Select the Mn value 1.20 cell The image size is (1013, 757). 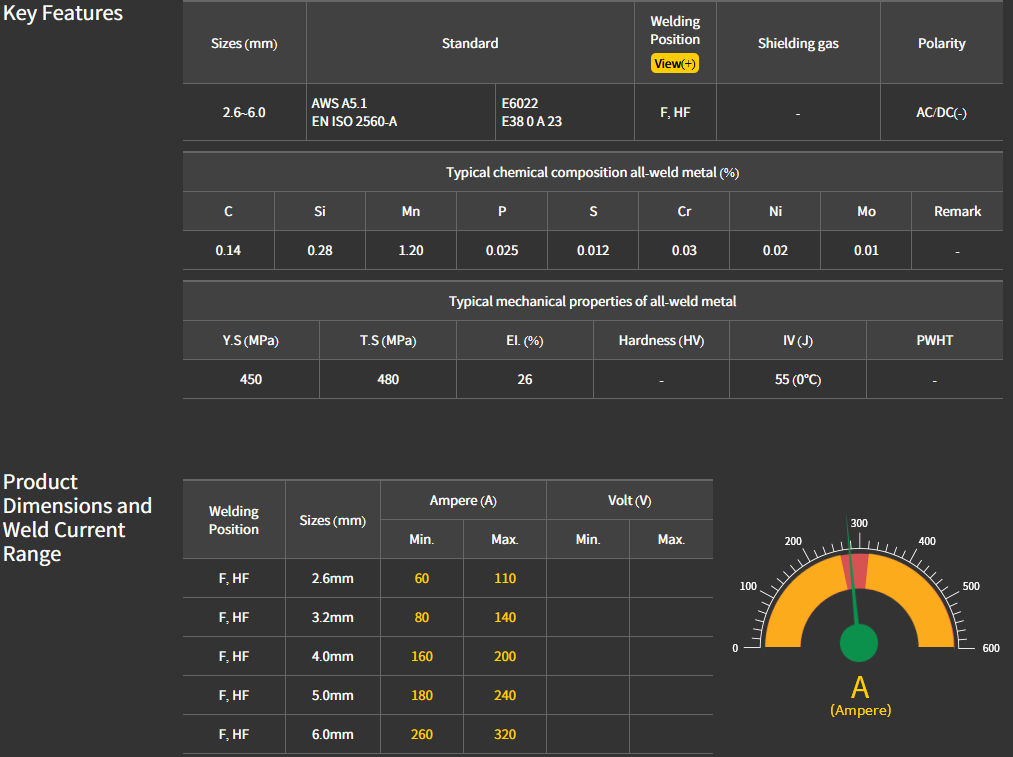point(410,250)
